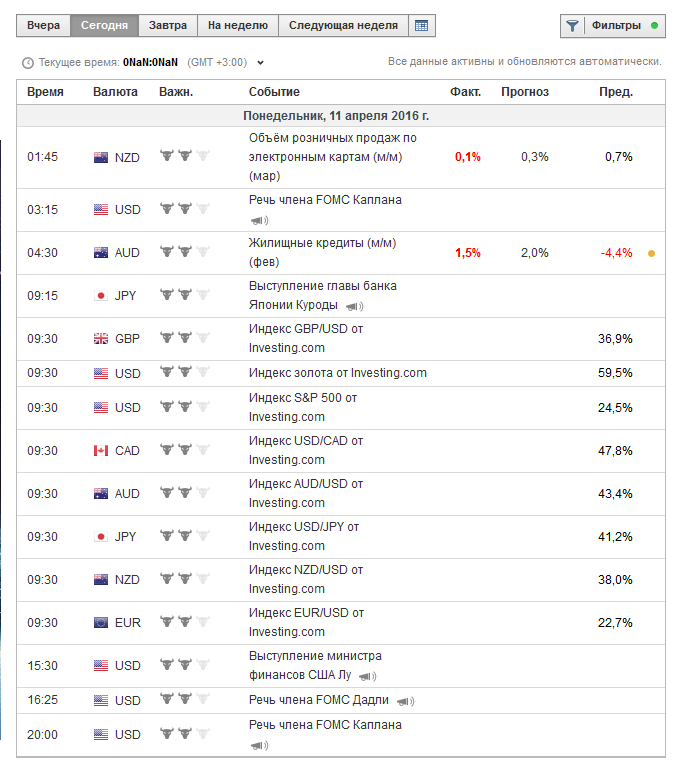Click previous value -4,4% in AUD row

coord(616,253)
